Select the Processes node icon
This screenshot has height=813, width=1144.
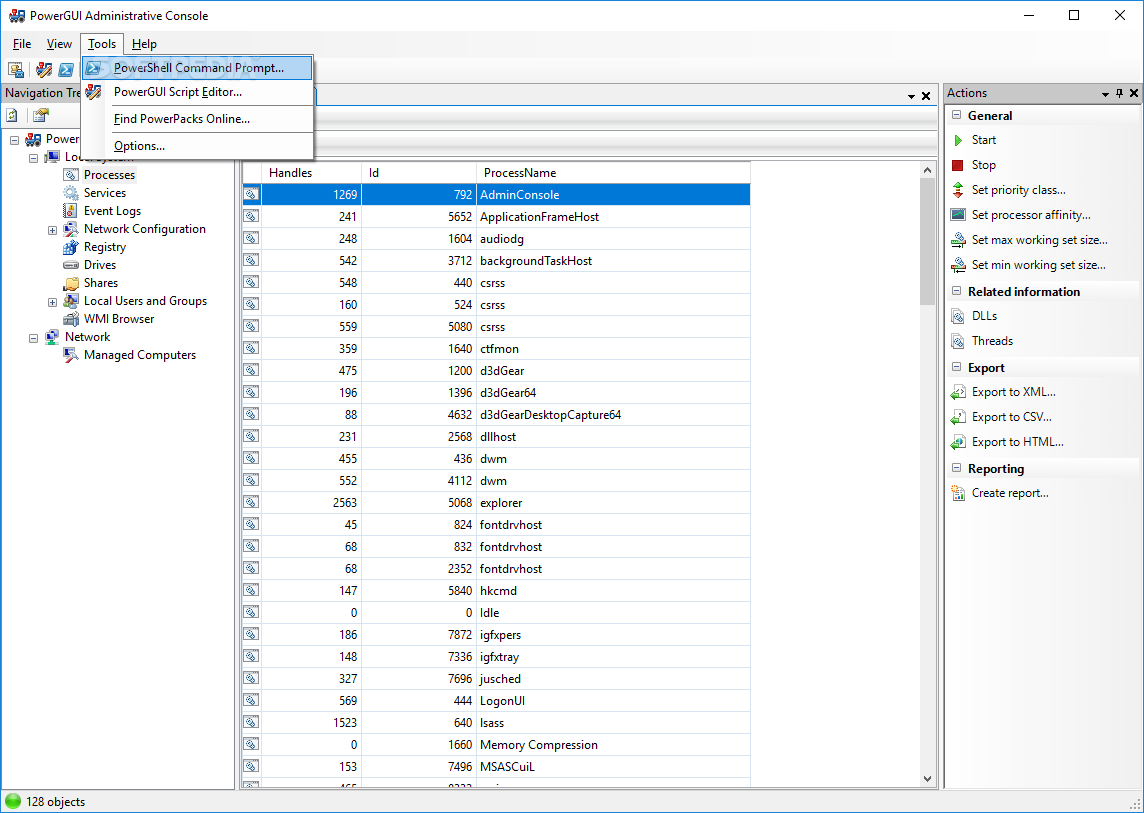pos(71,175)
